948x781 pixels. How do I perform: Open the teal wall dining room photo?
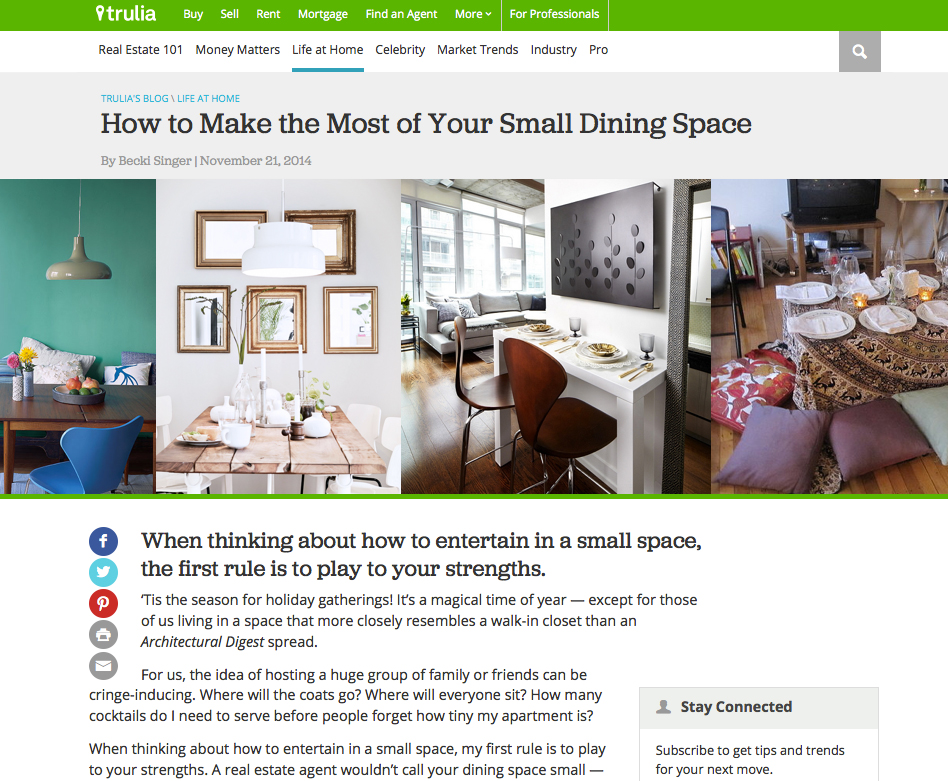(78, 336)
